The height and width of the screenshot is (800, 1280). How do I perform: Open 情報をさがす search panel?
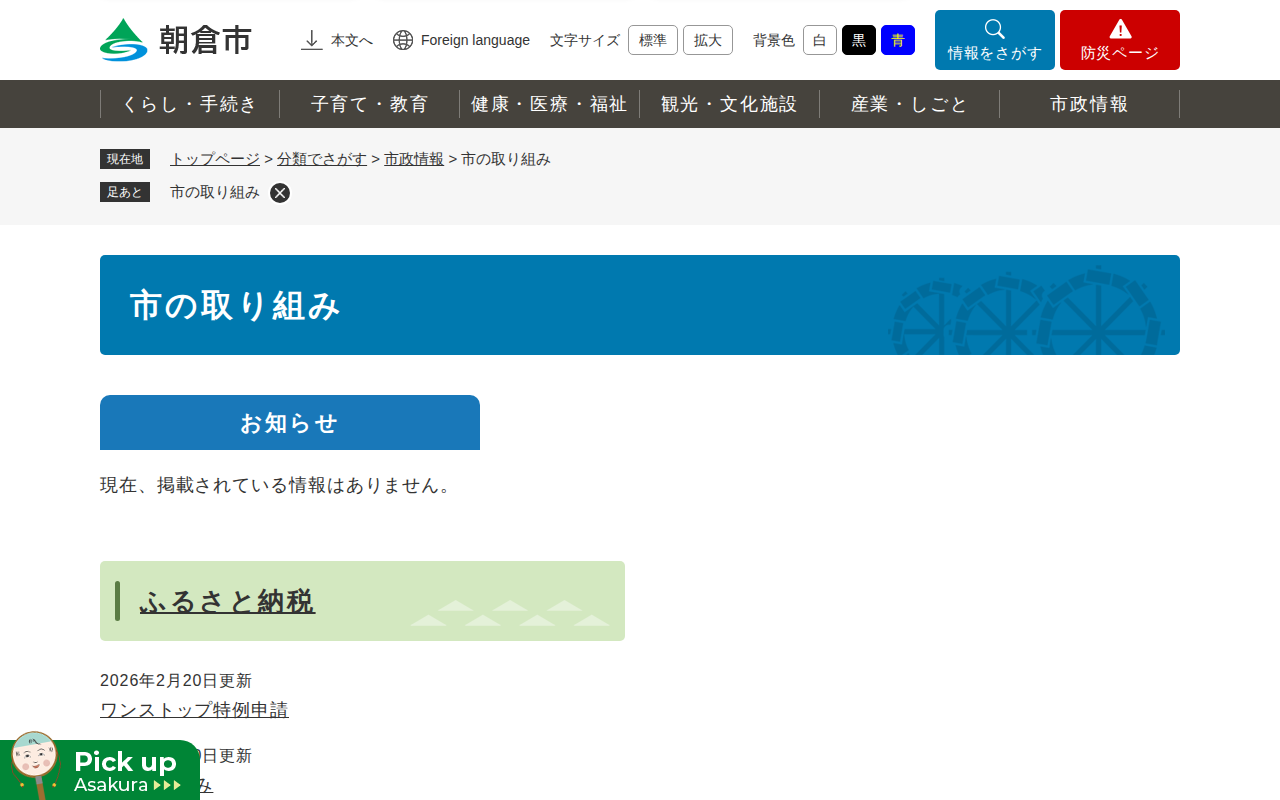tap(995, 40)
